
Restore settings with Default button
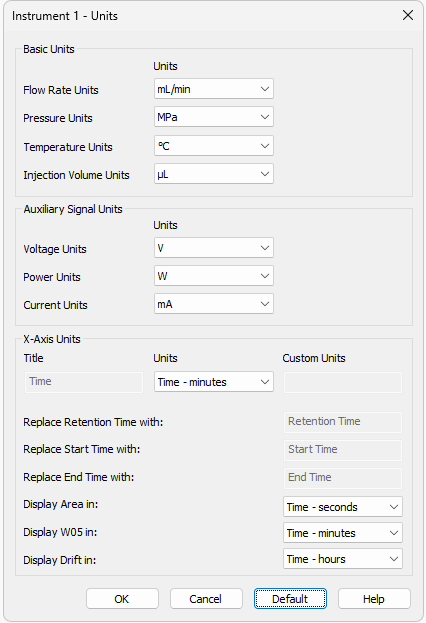[x=290, y=598]
